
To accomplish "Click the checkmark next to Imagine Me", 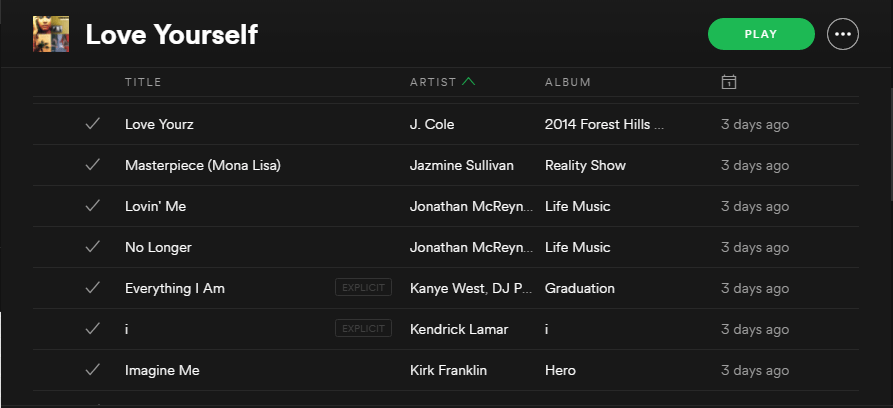I will pyautogui.click(x=93, y=370).
